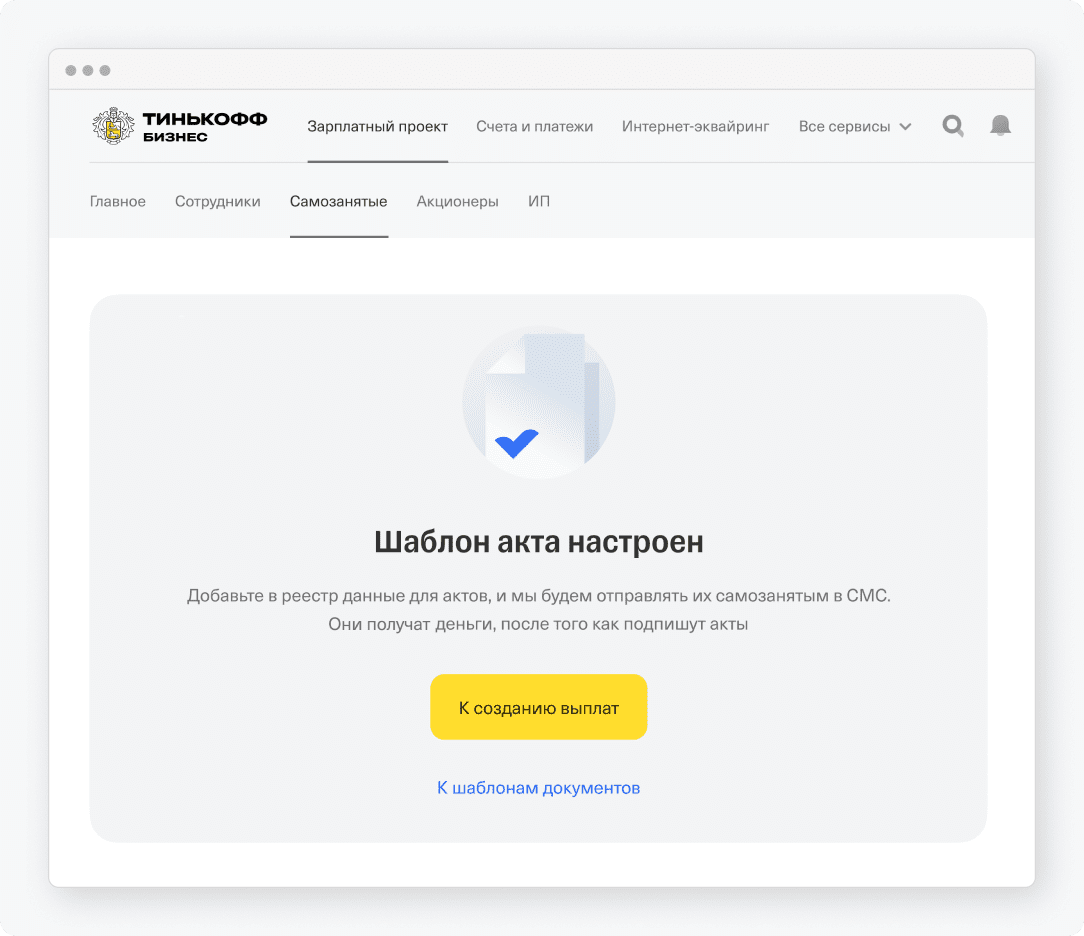This screenshot has height=936, width=1084.
Task: Click the Tinkoff crest logo
Action: (113, 126)
